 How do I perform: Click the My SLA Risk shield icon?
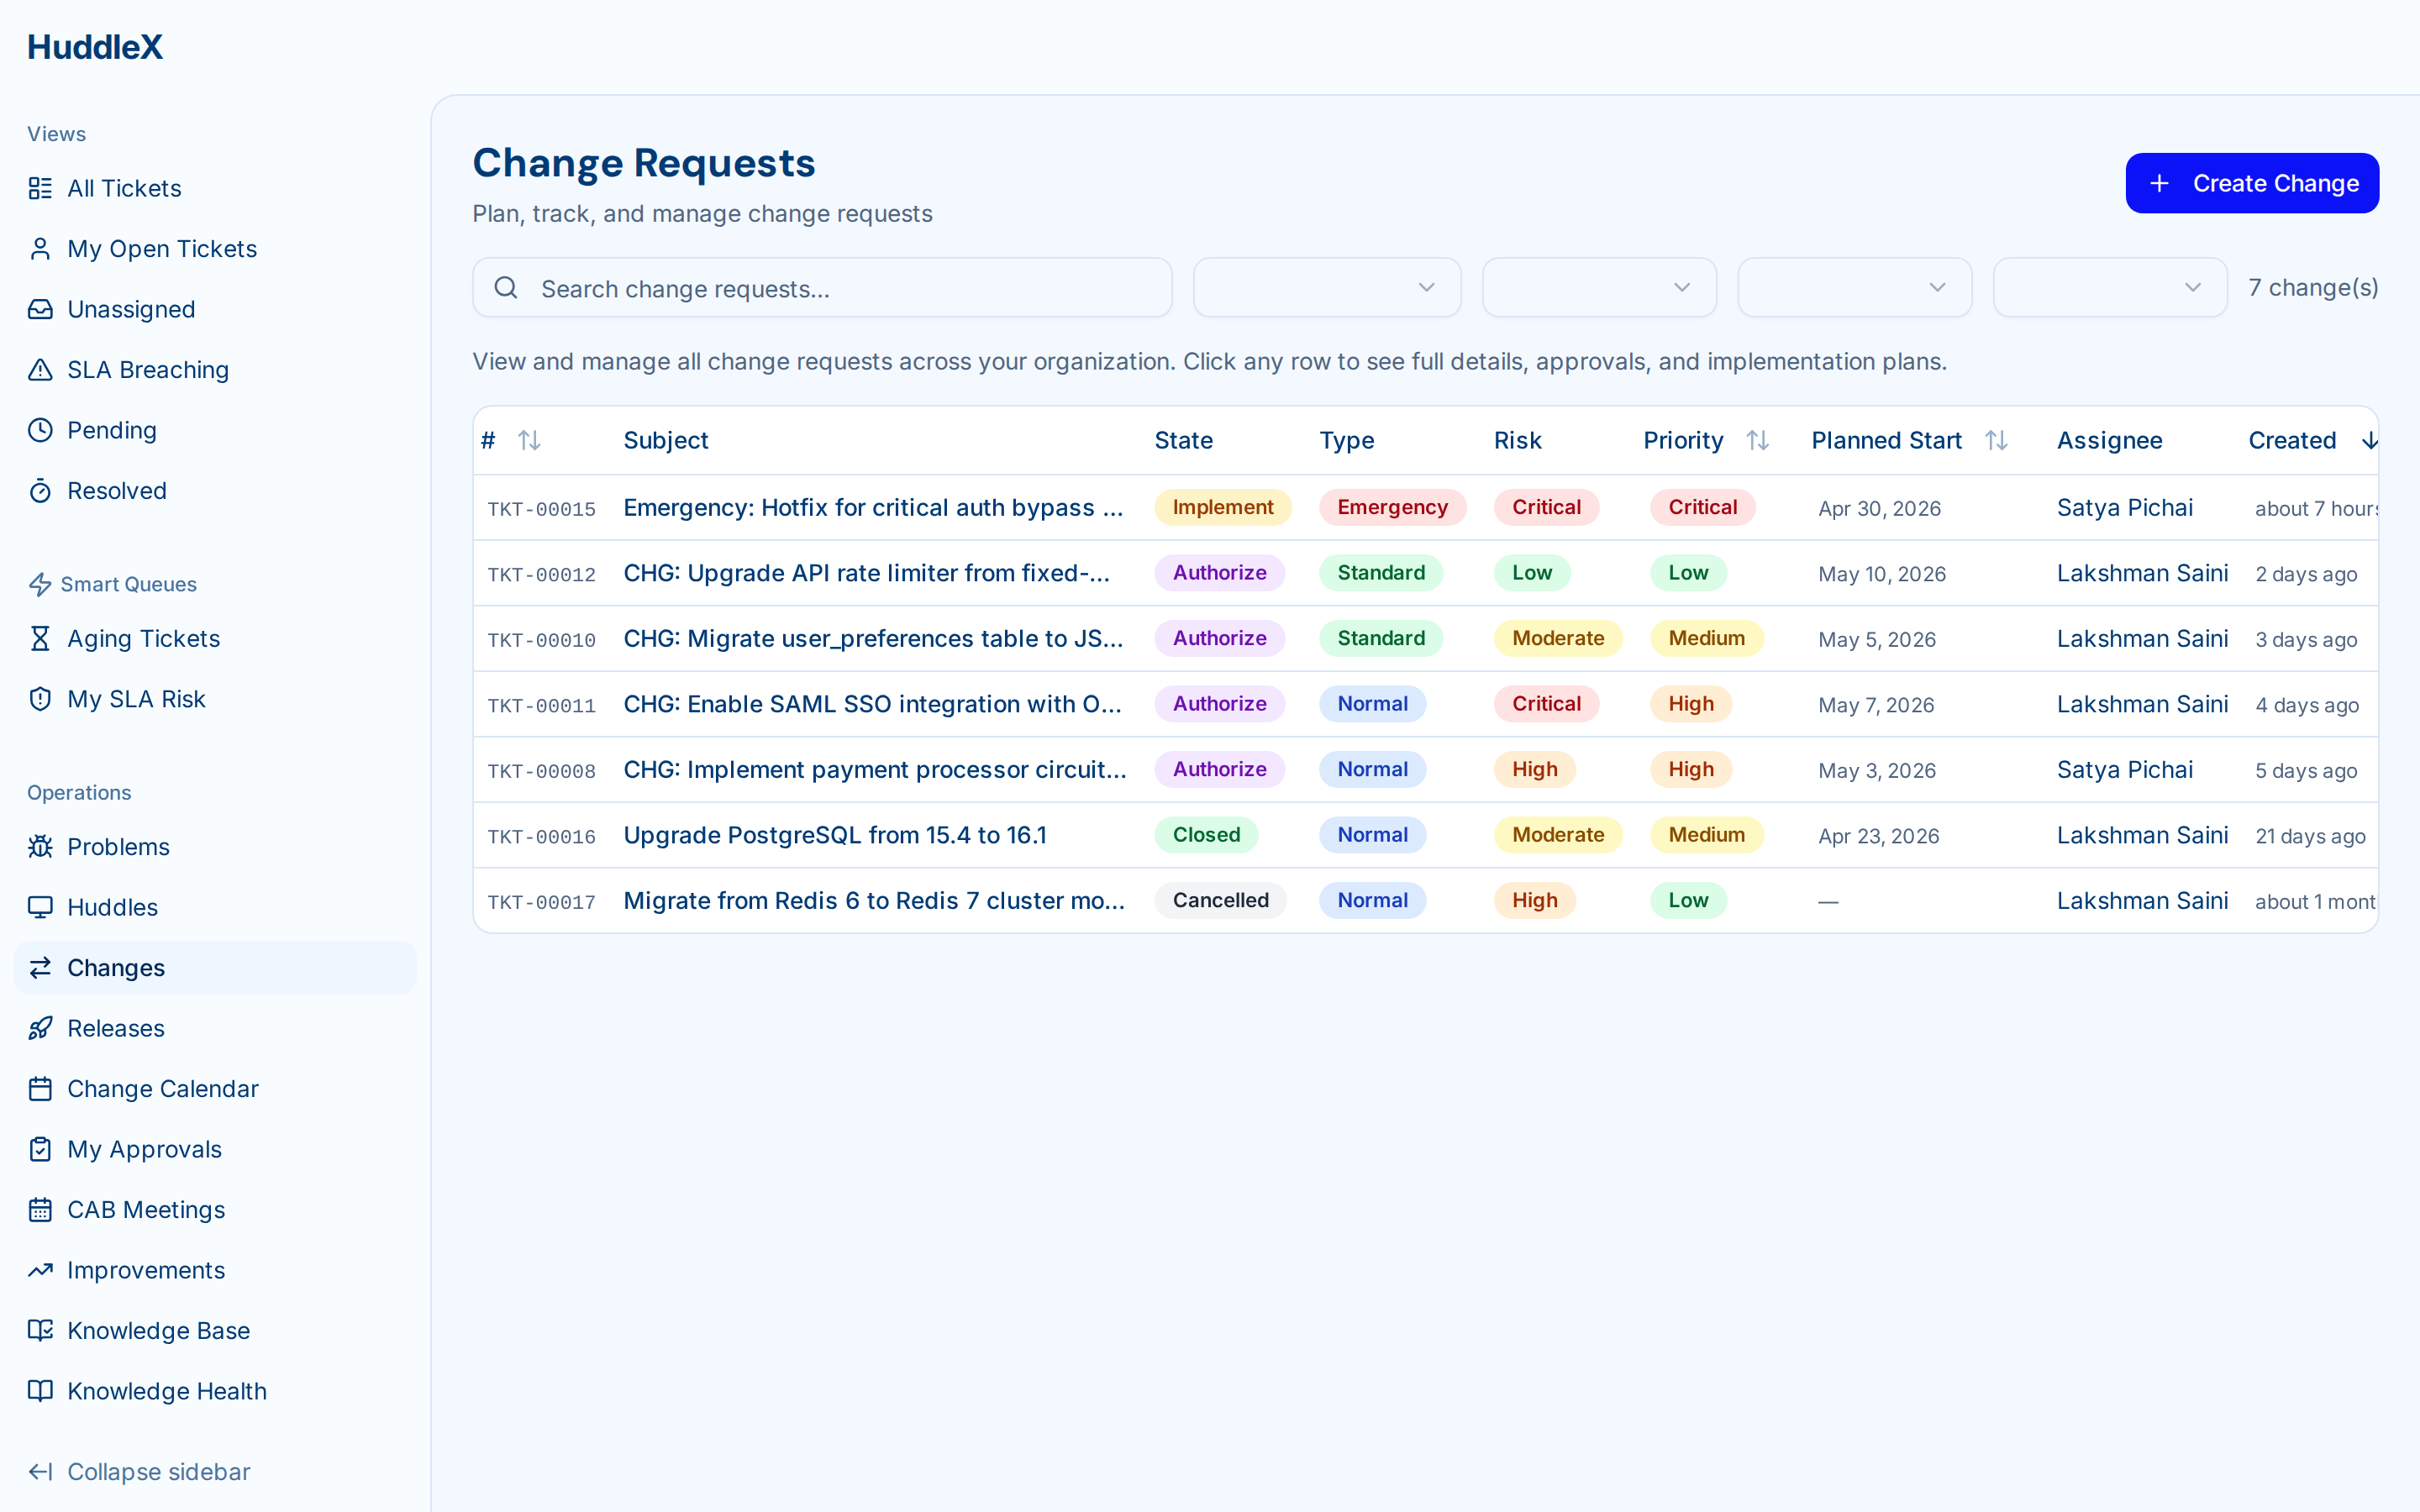40,699
